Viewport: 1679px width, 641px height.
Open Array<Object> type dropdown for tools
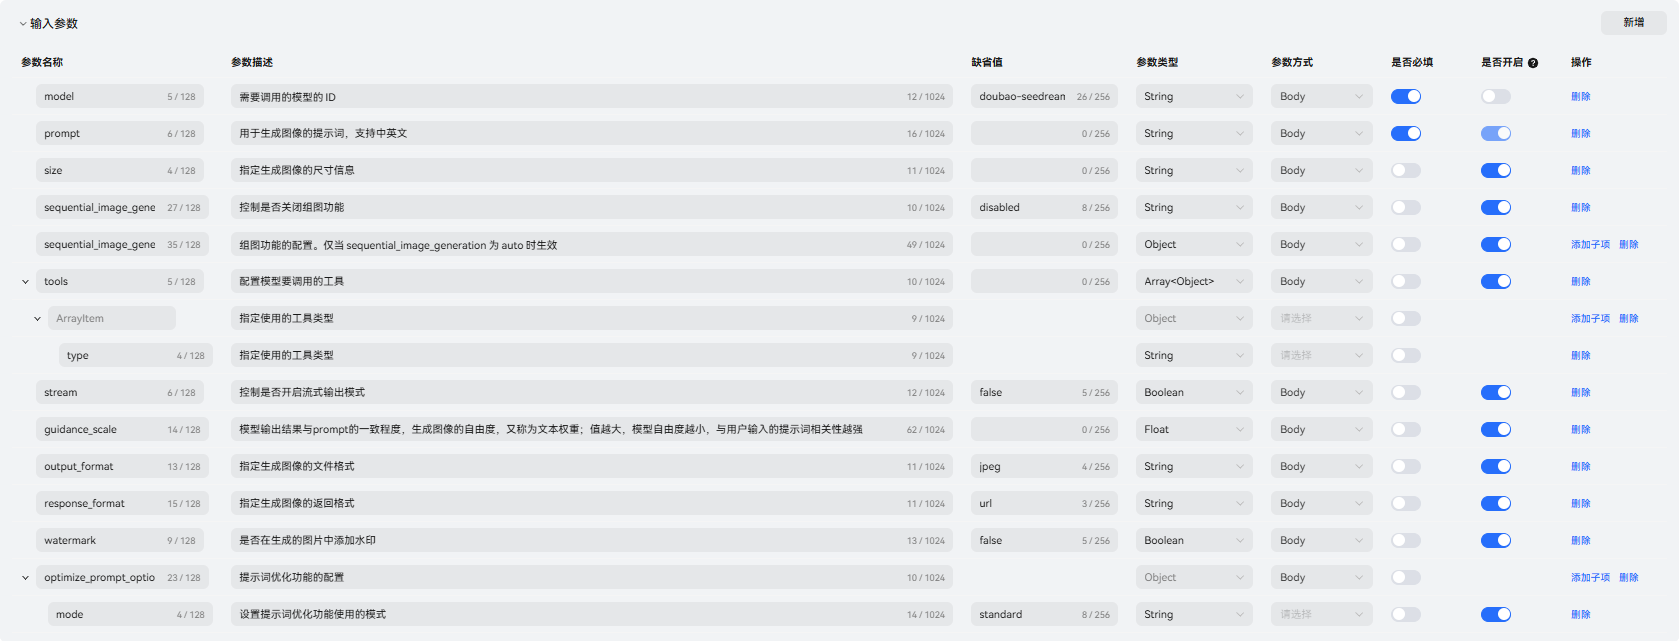(x=1194, y=282)
